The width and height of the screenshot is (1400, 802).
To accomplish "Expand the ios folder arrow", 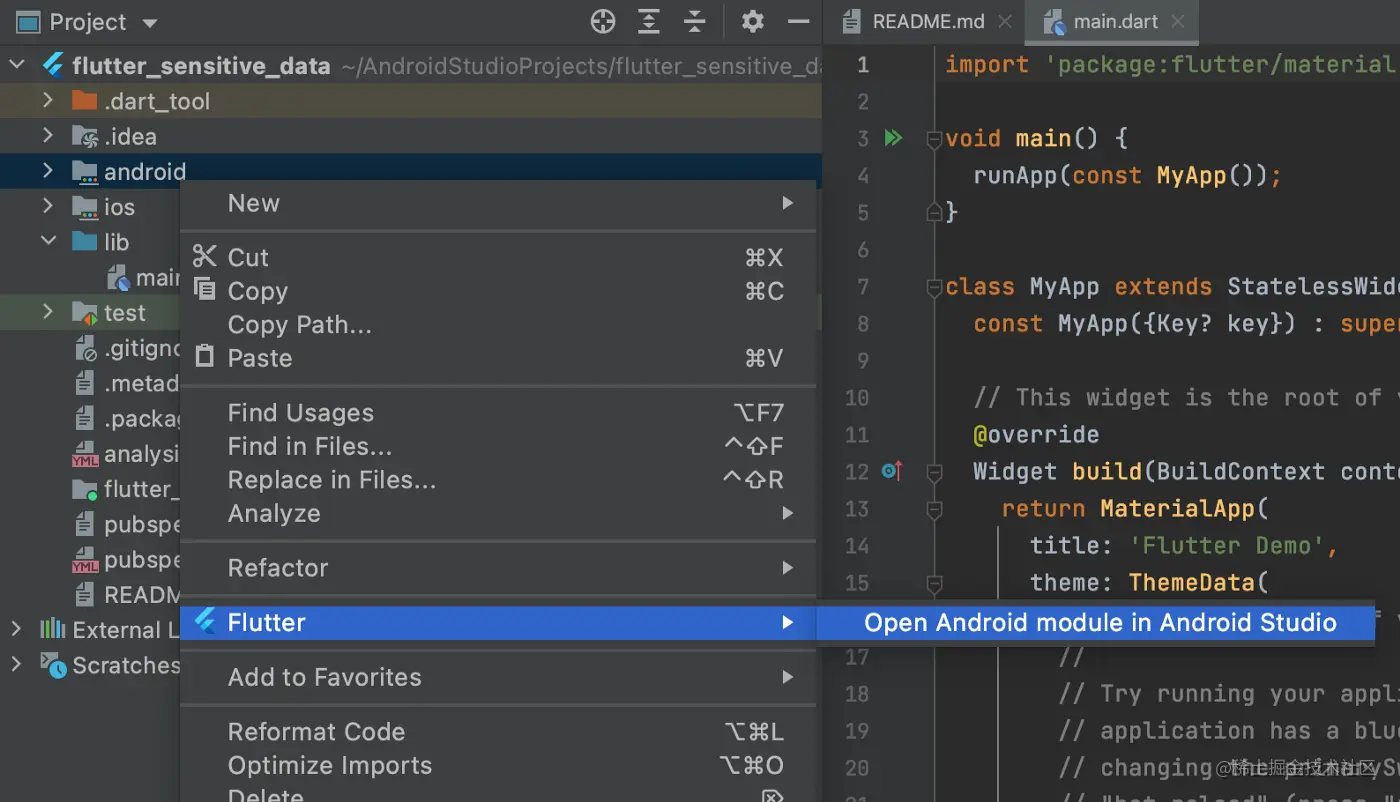I will point(48,206).
